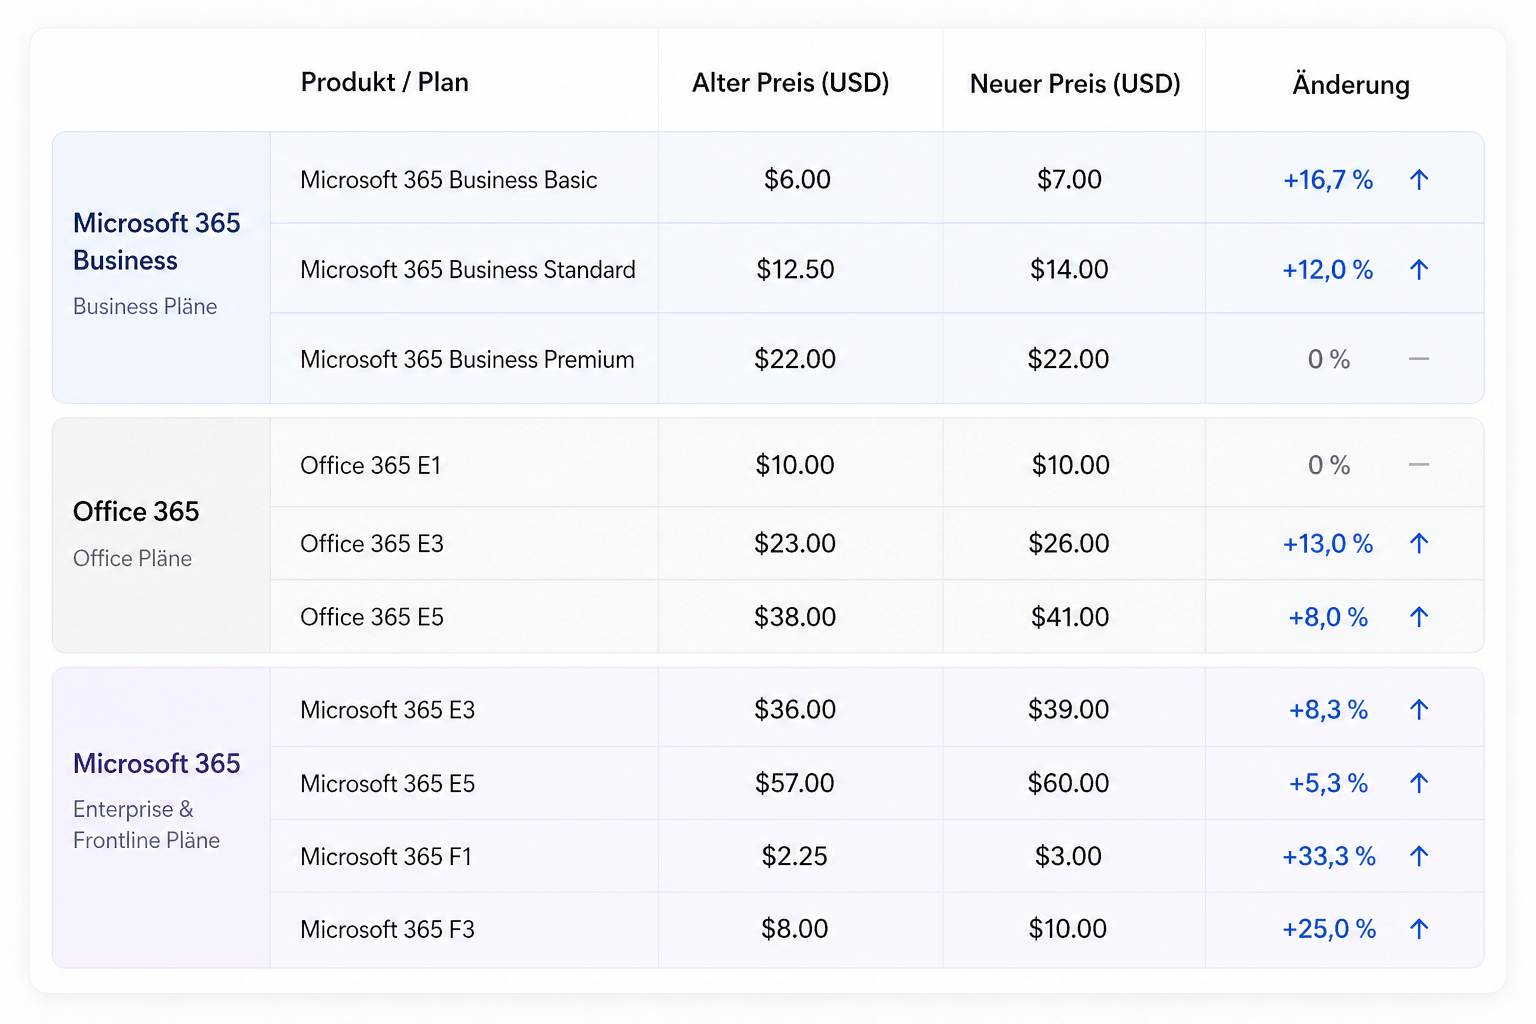Click the old price $23.00
Viewport: 1536px width, 1024px height.
(x=795, y=543)
